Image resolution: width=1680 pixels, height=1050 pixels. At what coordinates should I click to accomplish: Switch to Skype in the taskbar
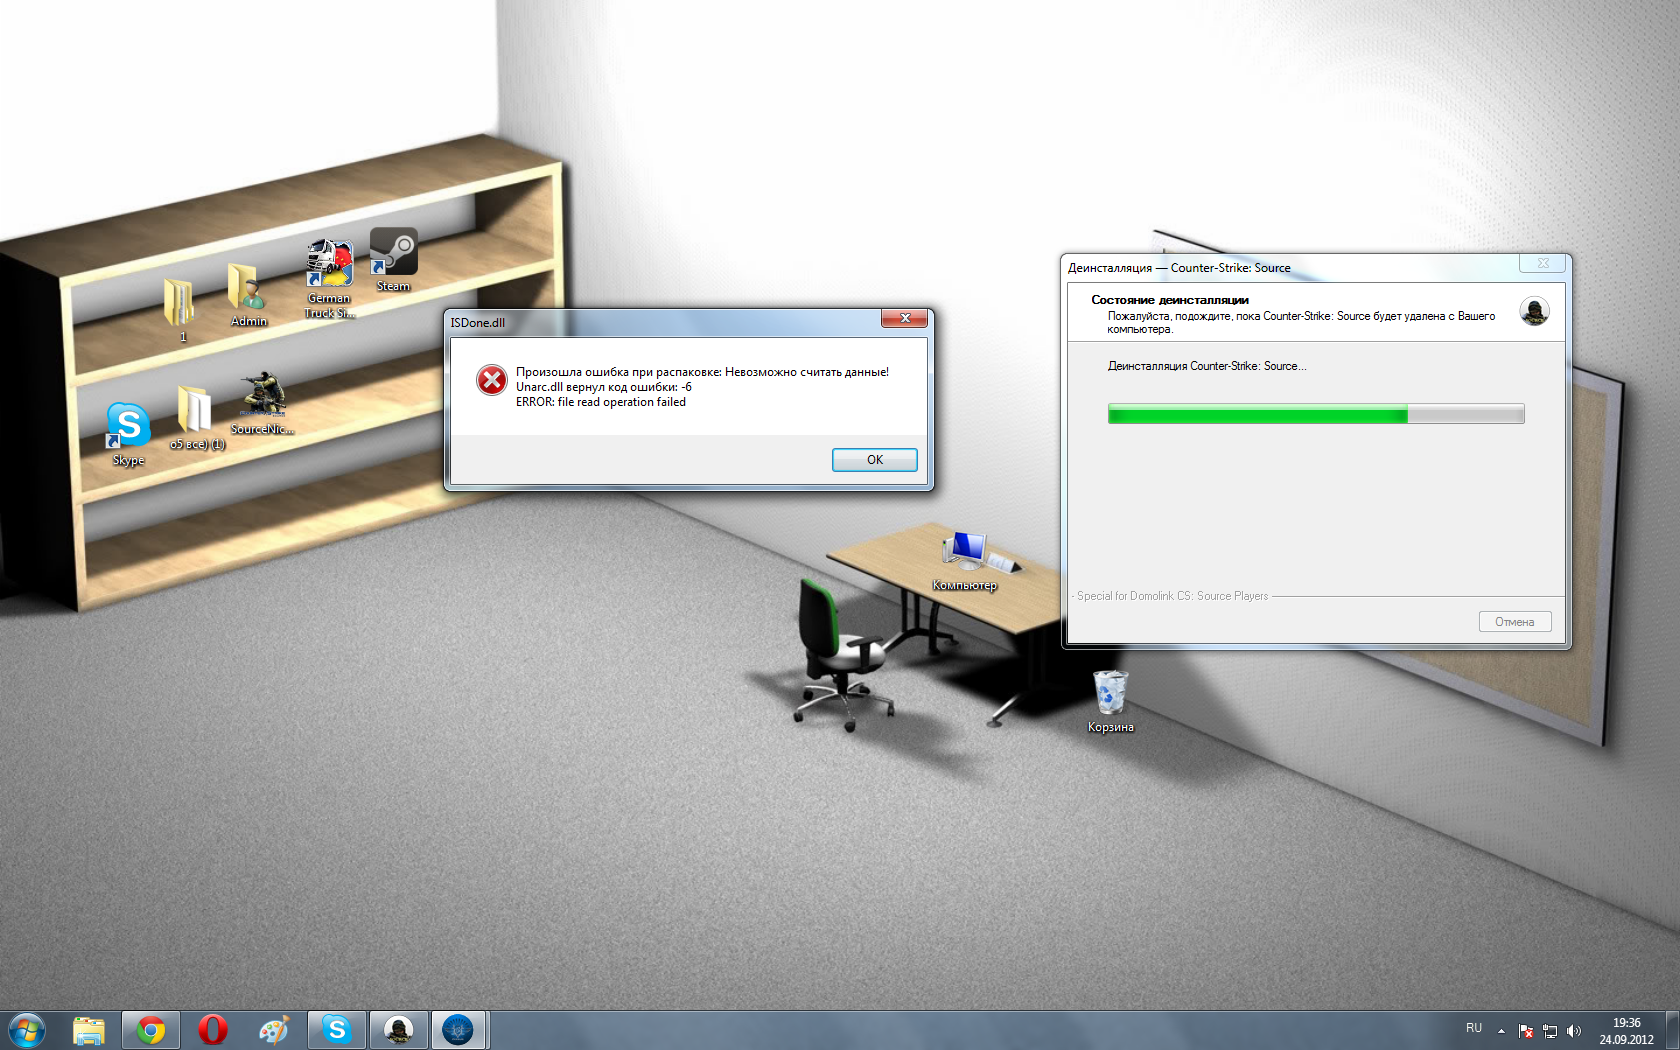click(337, 1030)
